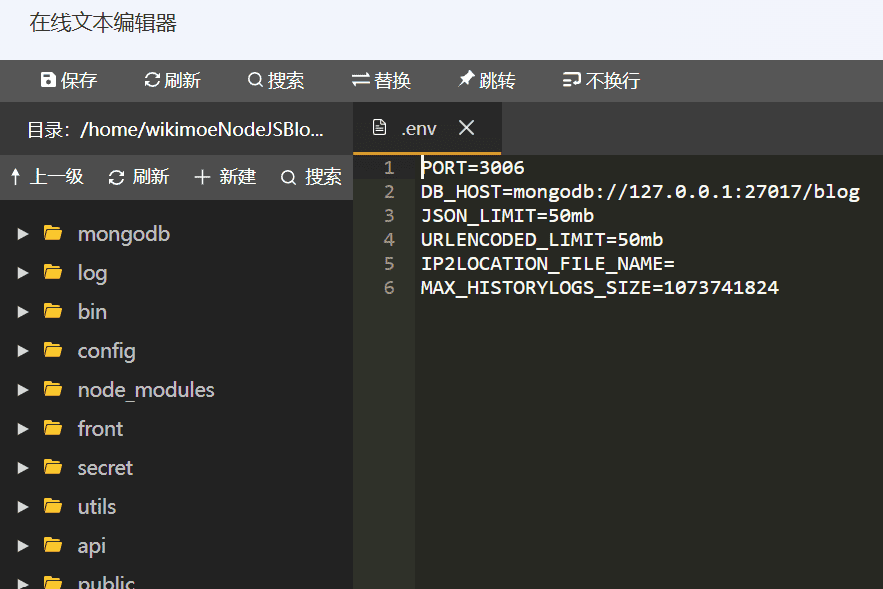Screen dimensions: 883x589
Task: Select the utils folder
Action: 96,507
